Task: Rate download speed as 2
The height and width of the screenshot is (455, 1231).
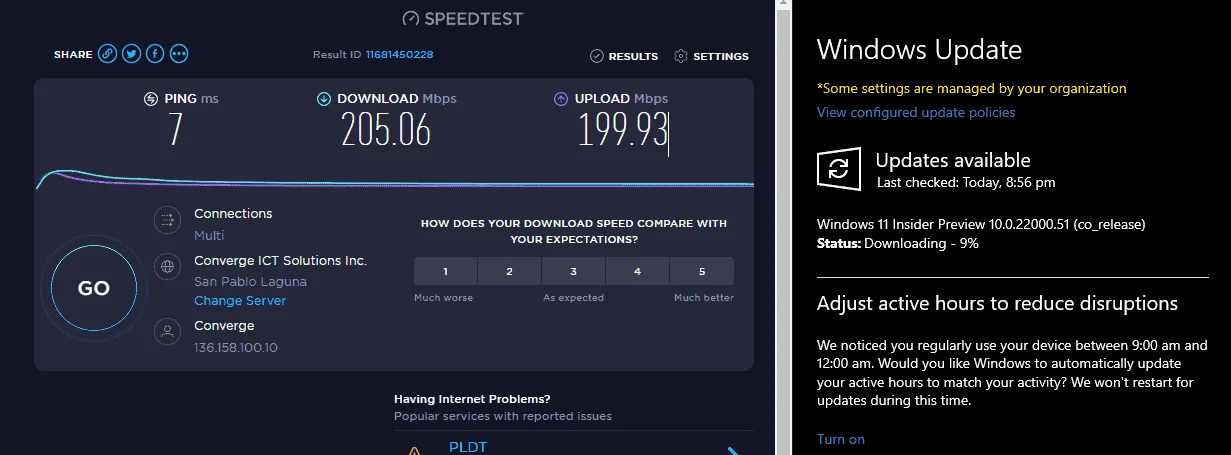Action: [509, 271]
